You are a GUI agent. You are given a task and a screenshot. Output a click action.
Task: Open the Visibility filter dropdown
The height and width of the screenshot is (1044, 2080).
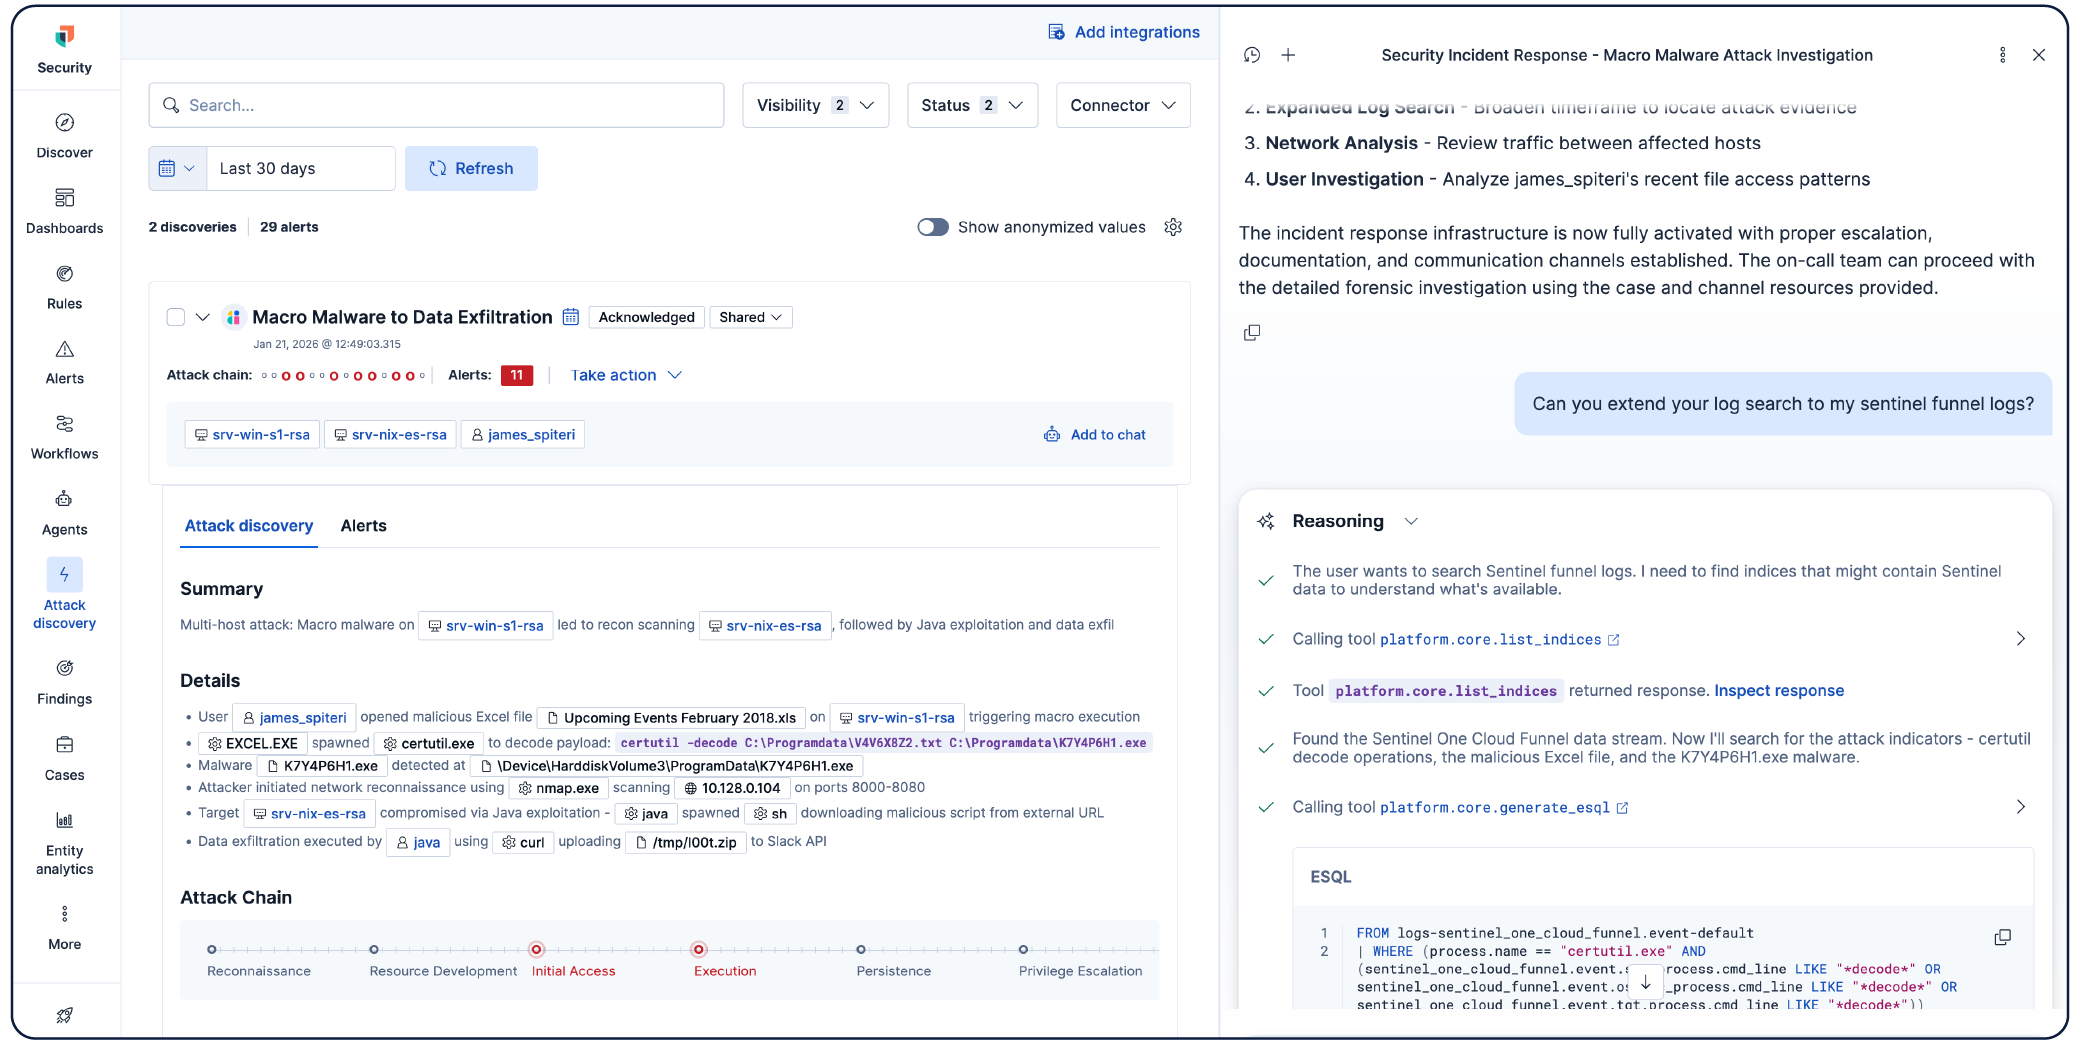point(815,105)
